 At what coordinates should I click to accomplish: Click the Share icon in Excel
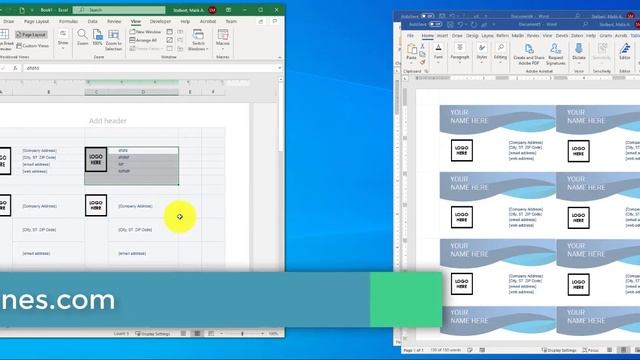[261, 21]
